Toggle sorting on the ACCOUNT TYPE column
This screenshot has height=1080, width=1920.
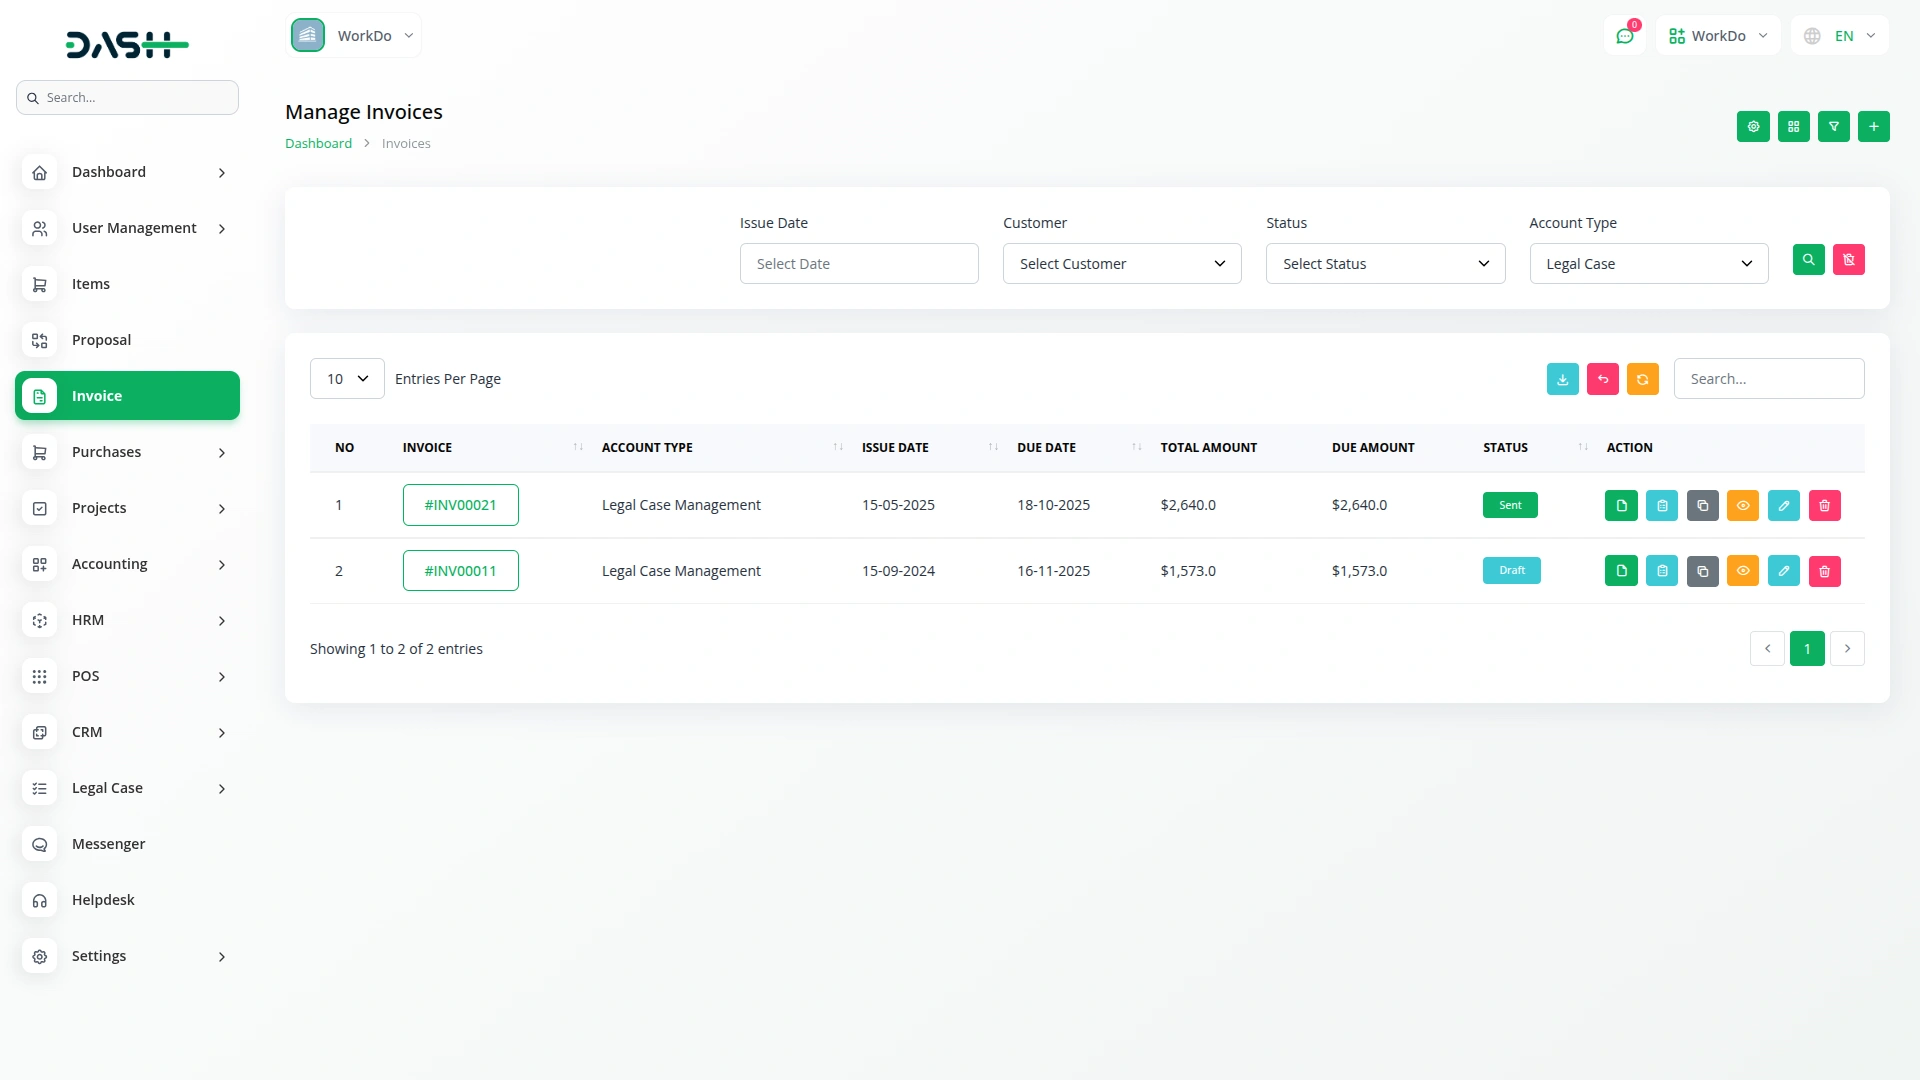(837, 447)
